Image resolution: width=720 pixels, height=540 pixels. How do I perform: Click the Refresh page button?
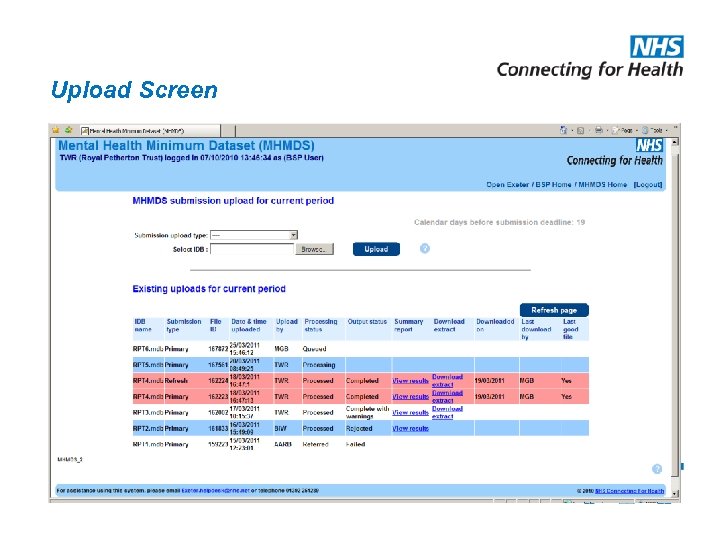(x=554, y=310)
